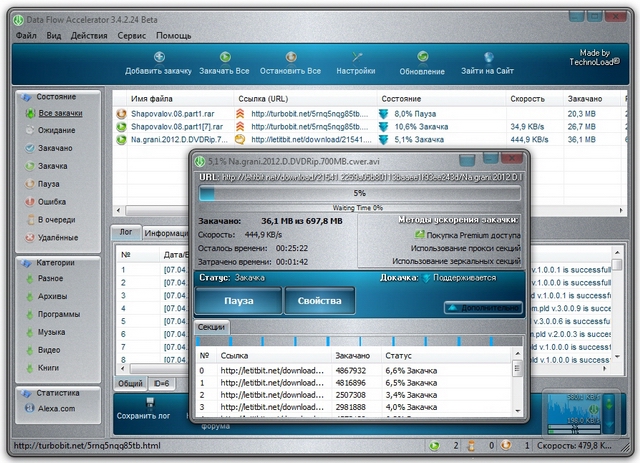Image resolution: width=640 pixels, height=463 pixels.
Task: Show the Ошибка status filter
Action: (x=53, y=201)
